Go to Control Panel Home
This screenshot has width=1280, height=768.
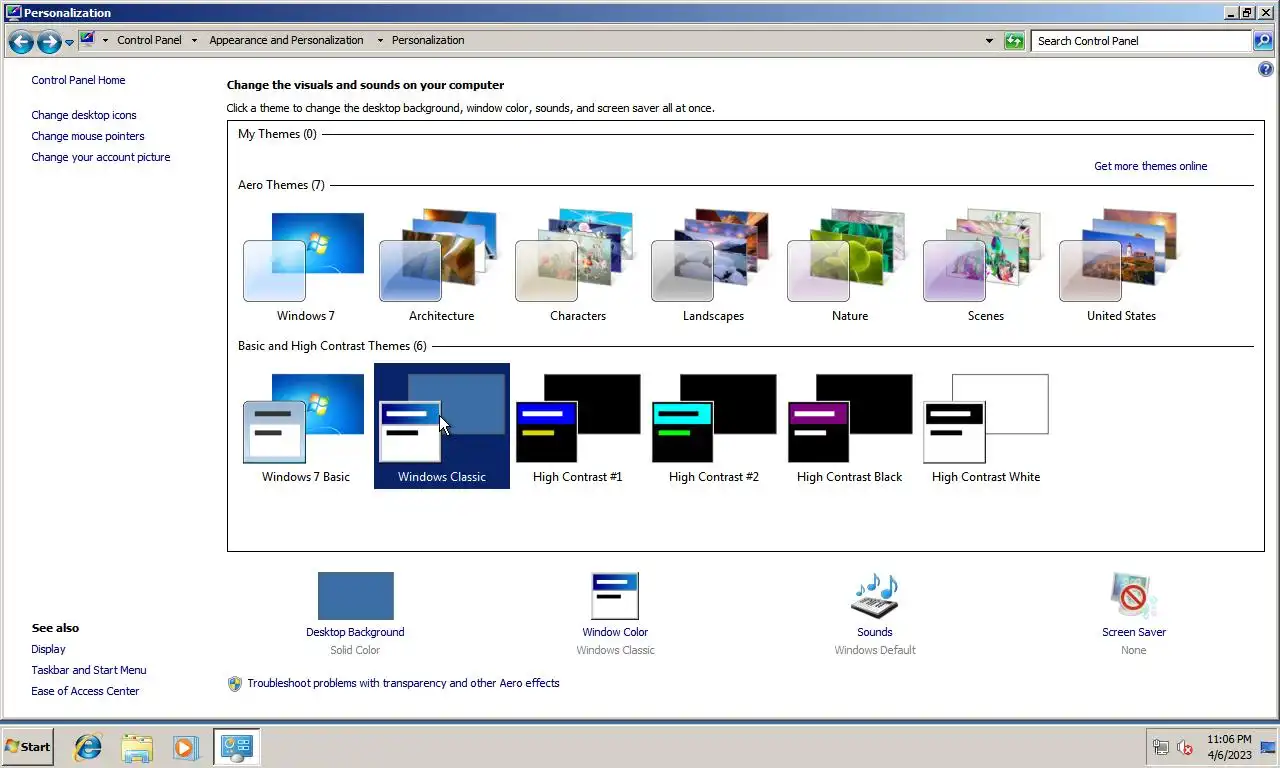coord(78,80)
